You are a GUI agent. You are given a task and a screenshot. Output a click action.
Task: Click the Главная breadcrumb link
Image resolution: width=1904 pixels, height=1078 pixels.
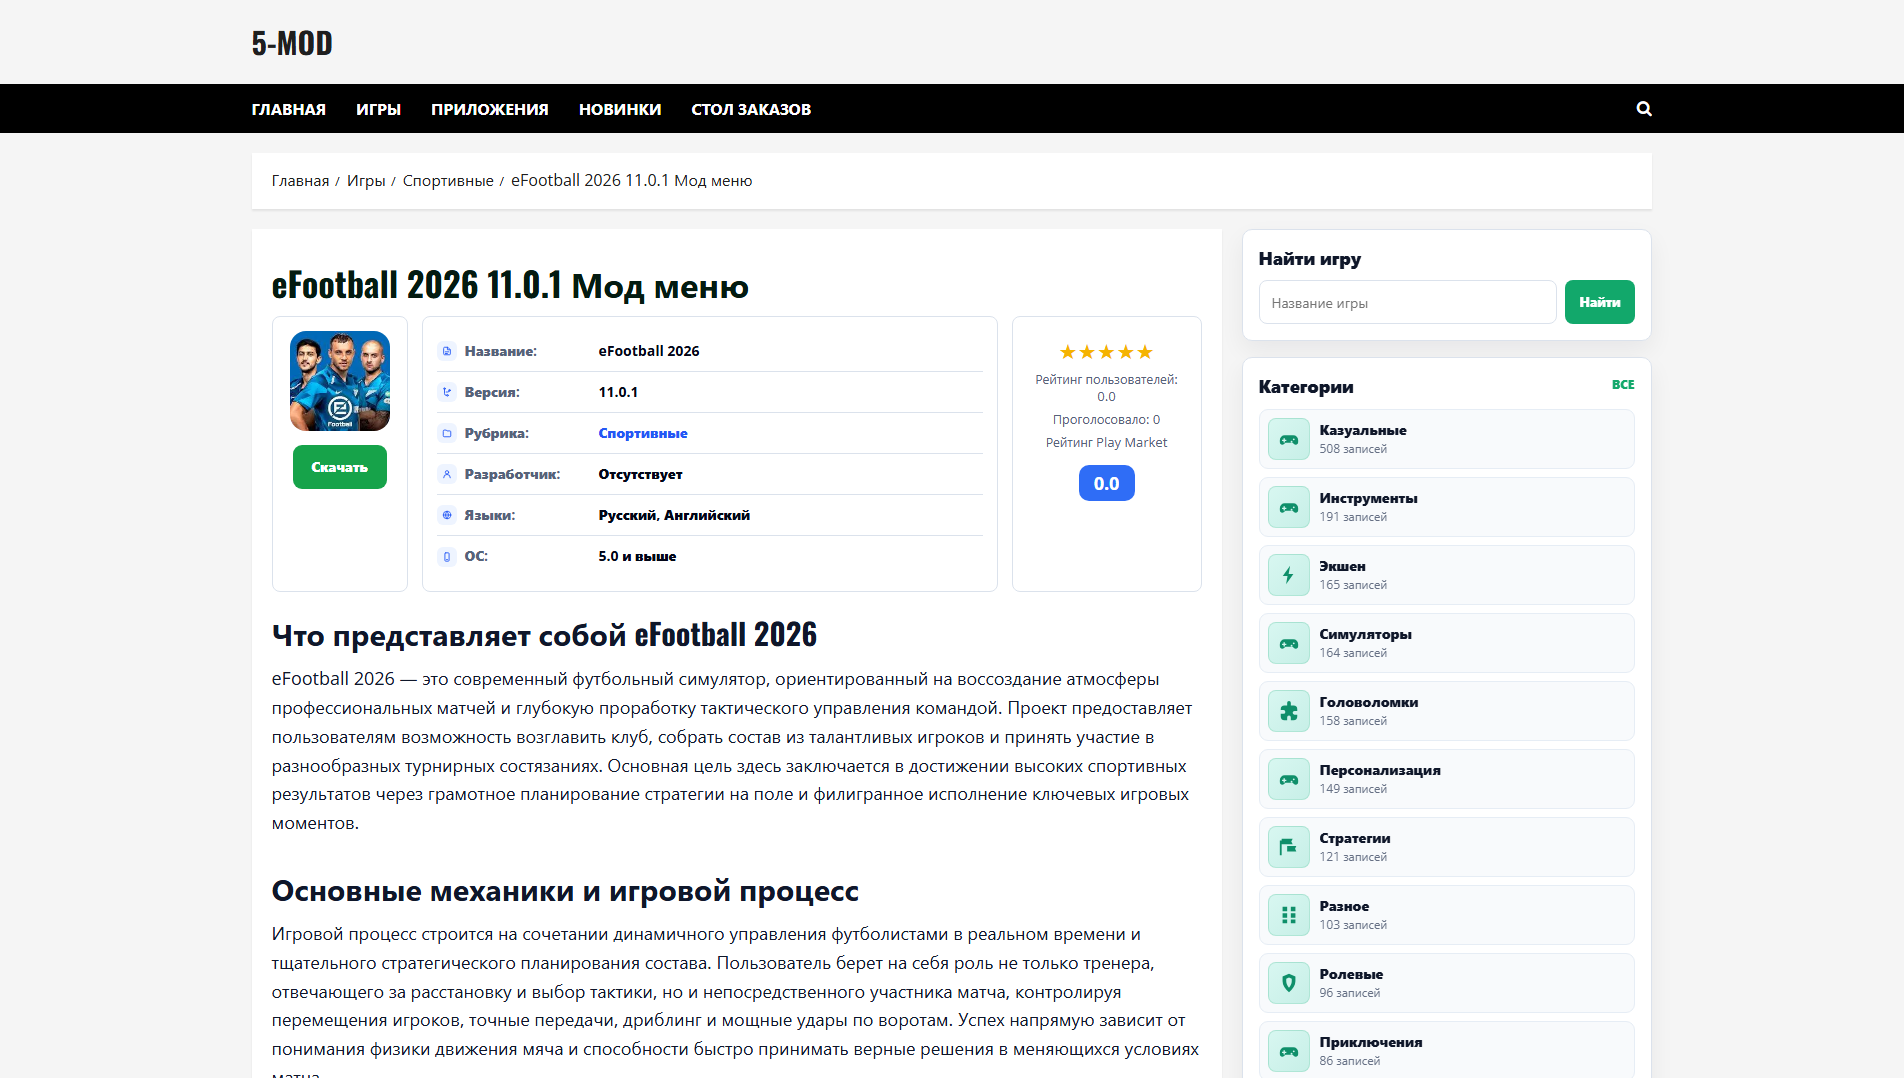(x=300, y=181)
